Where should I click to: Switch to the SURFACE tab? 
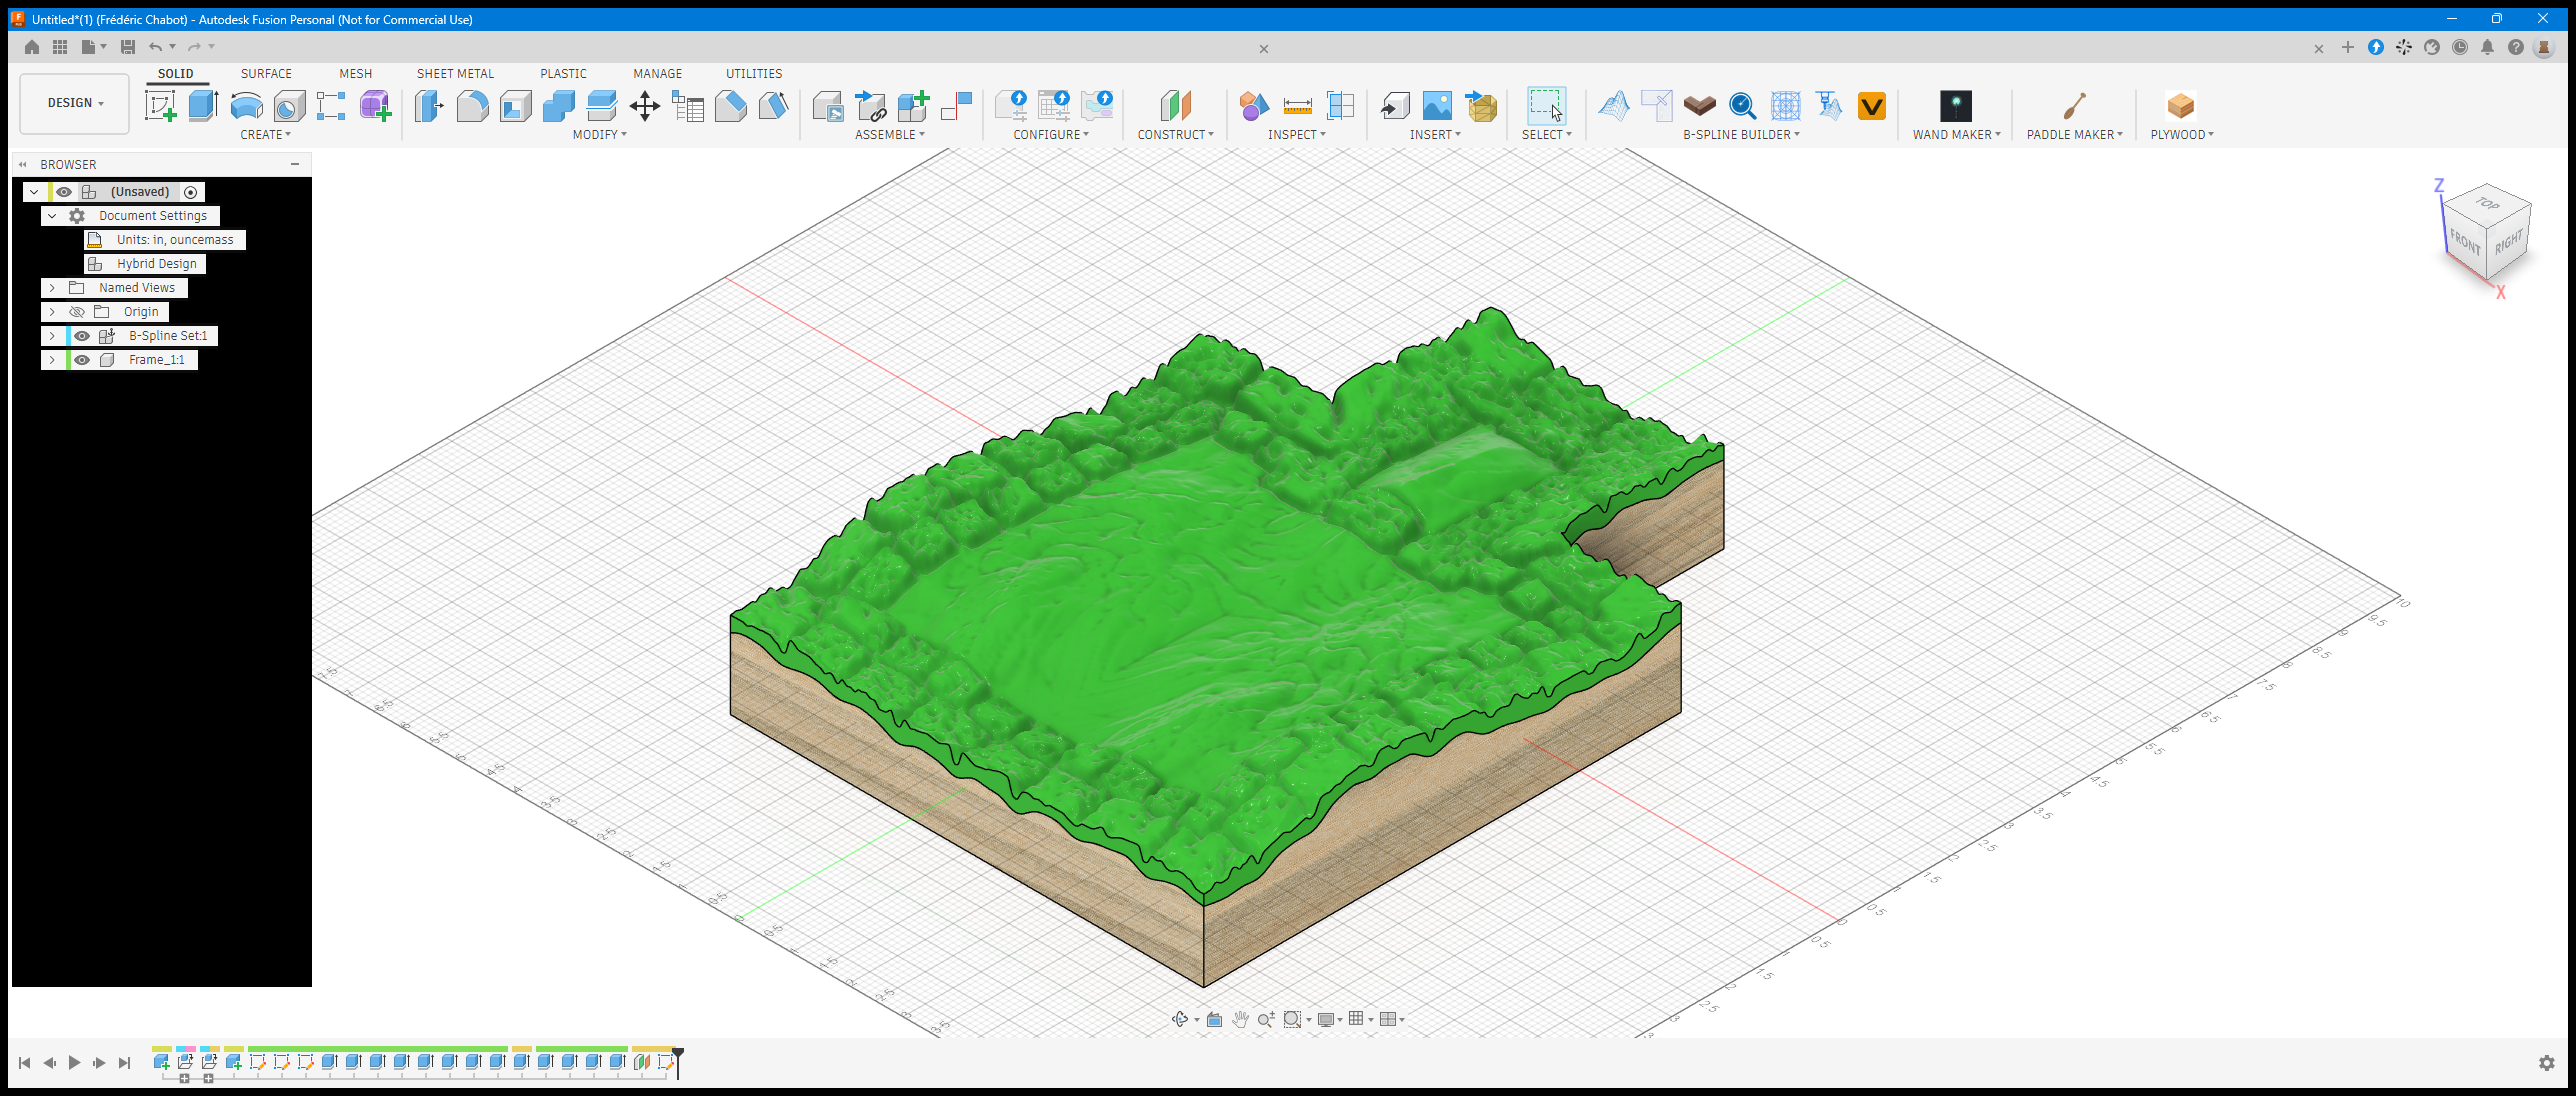click(x=266, y=74)
